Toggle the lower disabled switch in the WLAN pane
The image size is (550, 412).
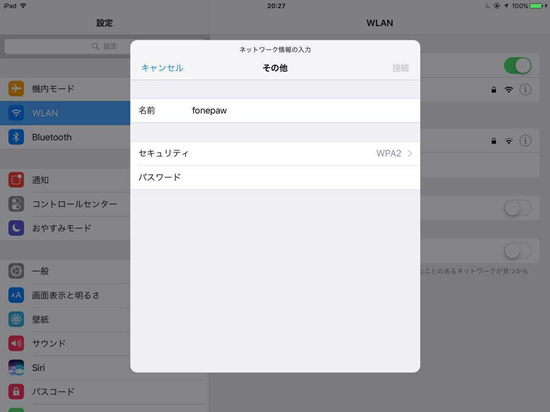517,251
